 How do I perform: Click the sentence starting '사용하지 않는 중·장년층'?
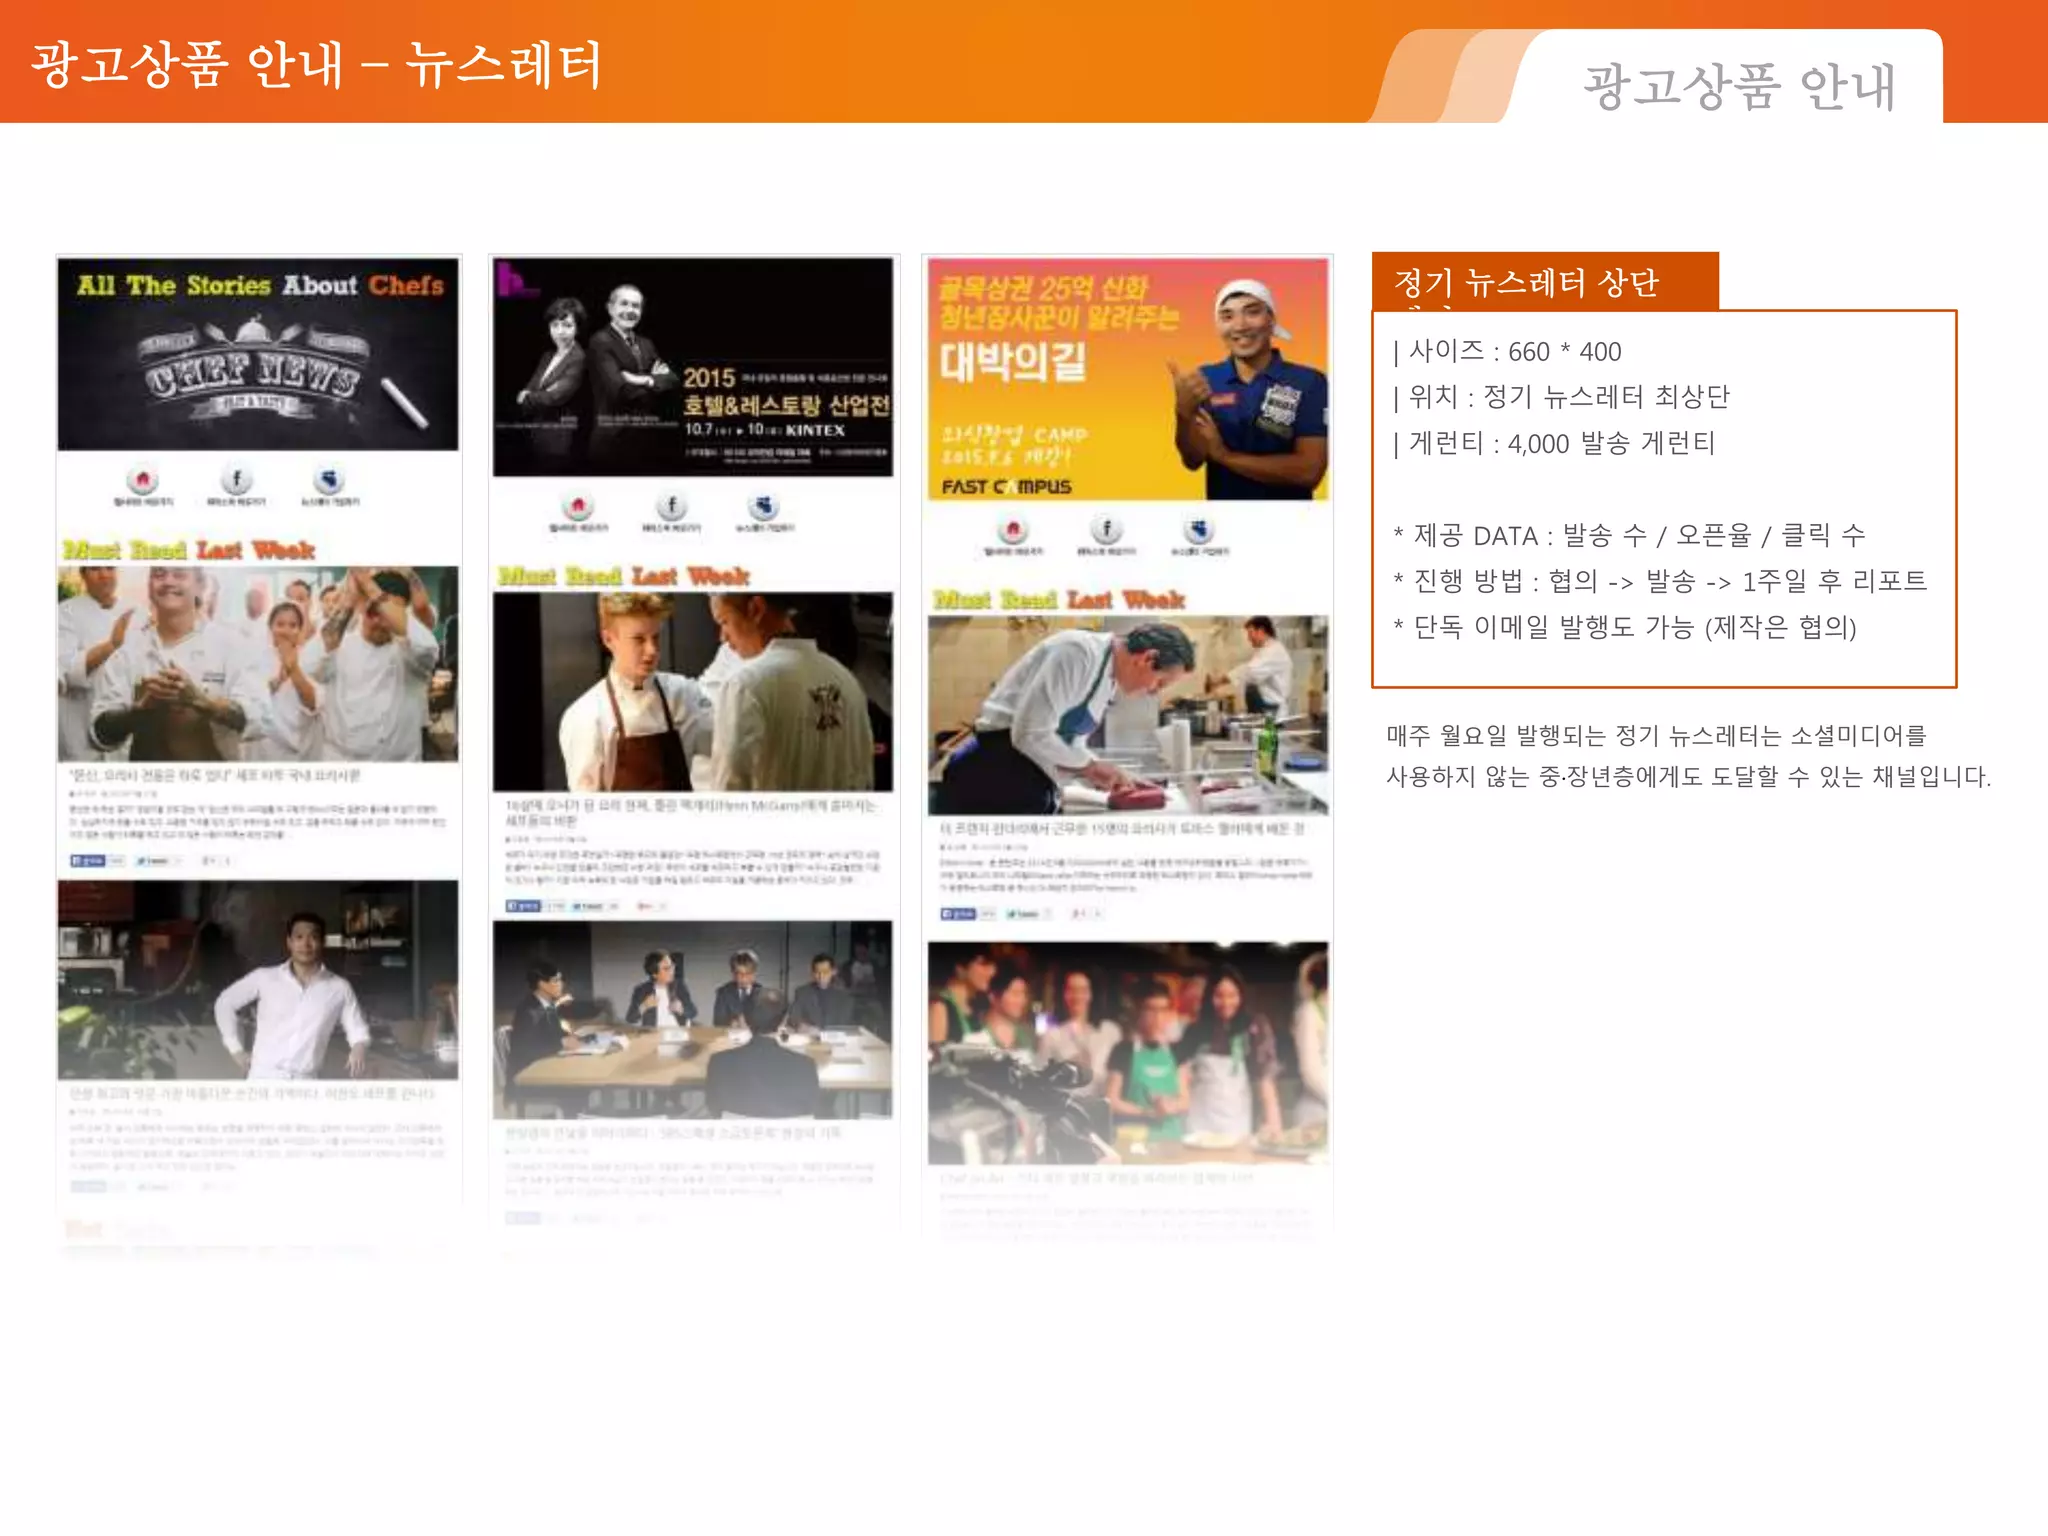point(1688,776)
